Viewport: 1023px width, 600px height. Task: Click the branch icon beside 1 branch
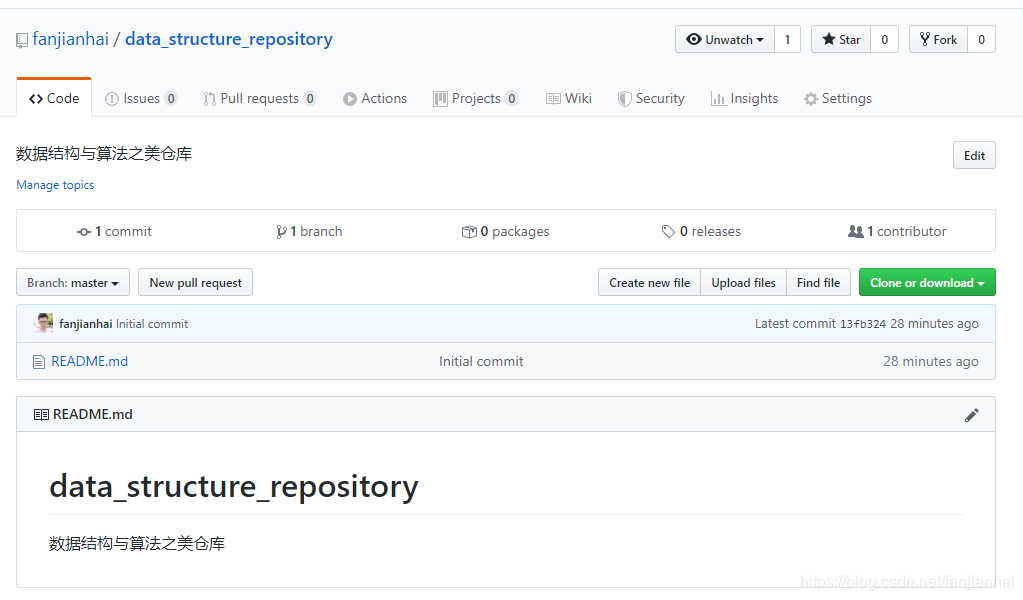pyautogui.click(x=281, y=232)
